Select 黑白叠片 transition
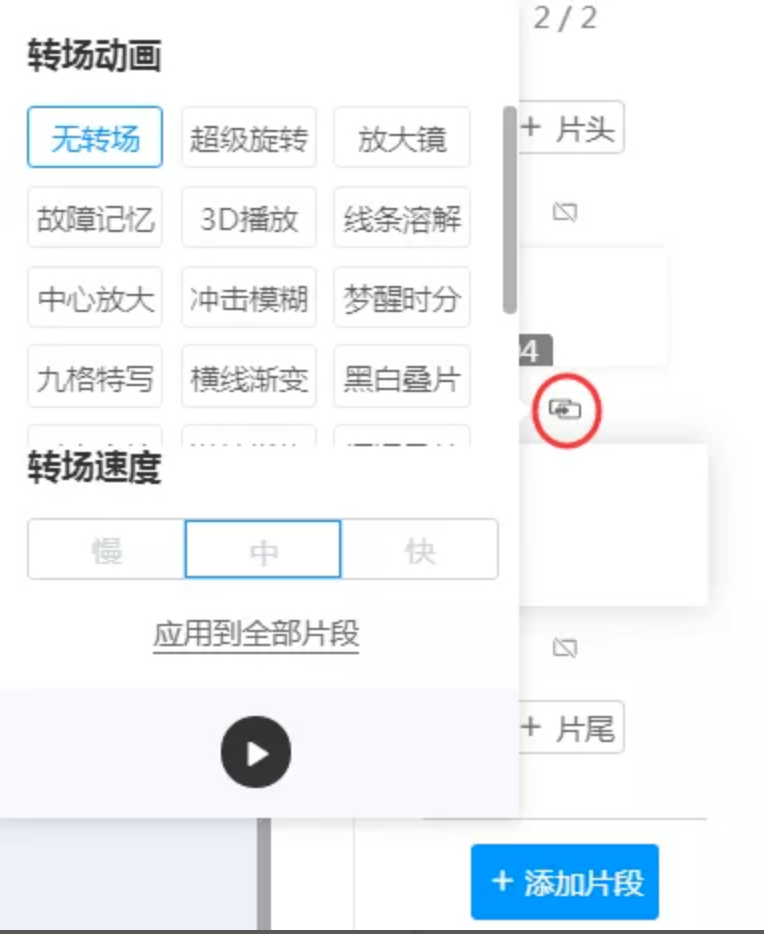Screen dimensions: 764x934 [x=402, y=376]
